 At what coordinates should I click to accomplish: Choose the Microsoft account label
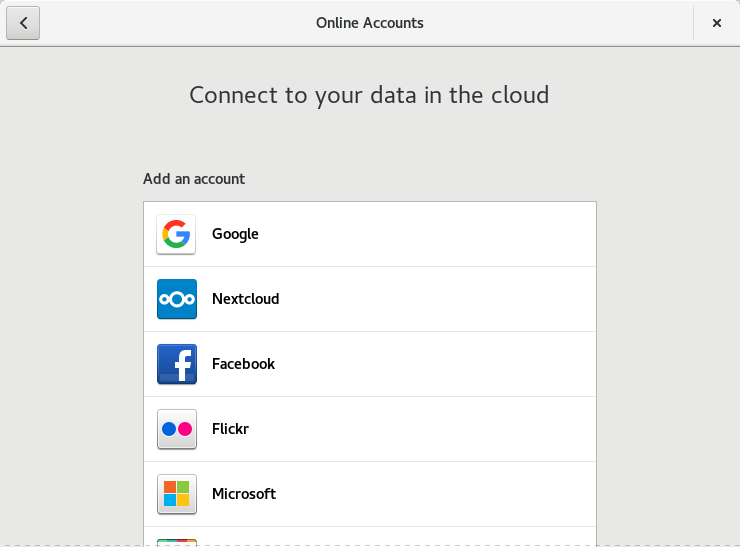coord(244,494)
